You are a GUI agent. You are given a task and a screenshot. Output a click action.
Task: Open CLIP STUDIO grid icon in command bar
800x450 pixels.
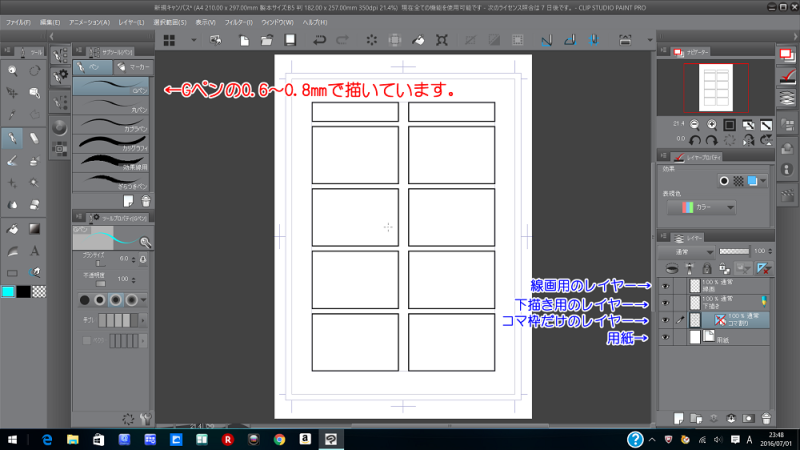click(x=169, y=40)
